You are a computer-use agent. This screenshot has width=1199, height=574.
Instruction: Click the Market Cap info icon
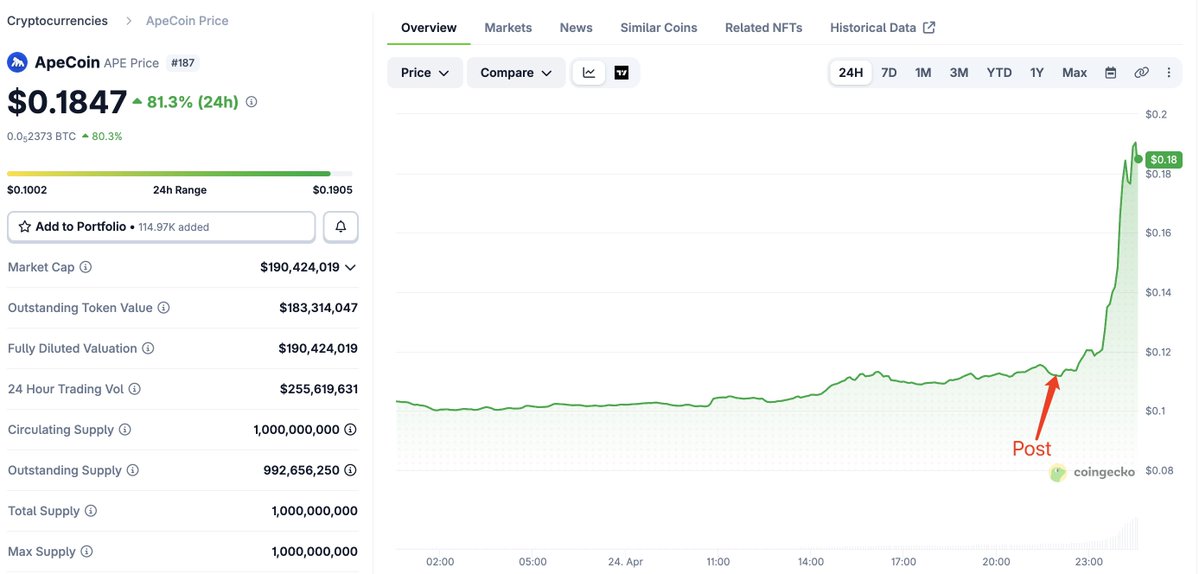[x=86, y=267]
